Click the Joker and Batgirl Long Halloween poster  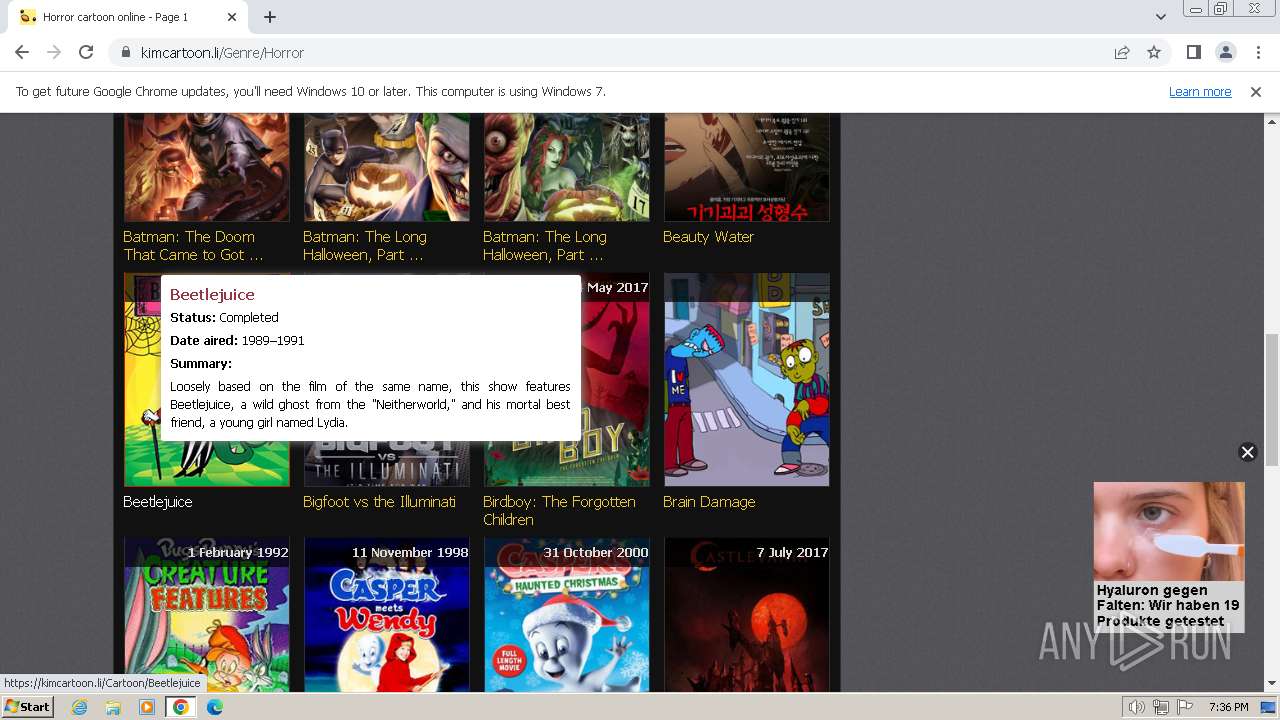point(386,167)
